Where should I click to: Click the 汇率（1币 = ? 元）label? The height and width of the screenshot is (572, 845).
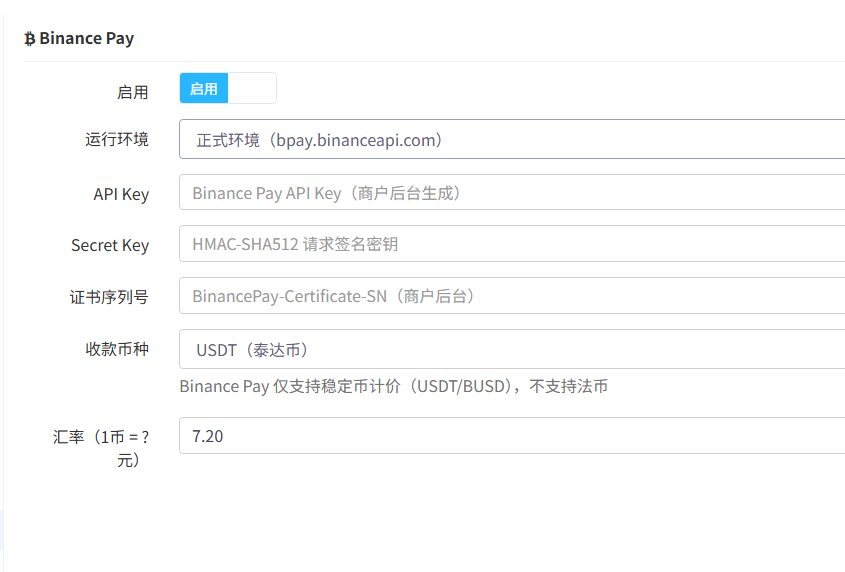(101, 448)
